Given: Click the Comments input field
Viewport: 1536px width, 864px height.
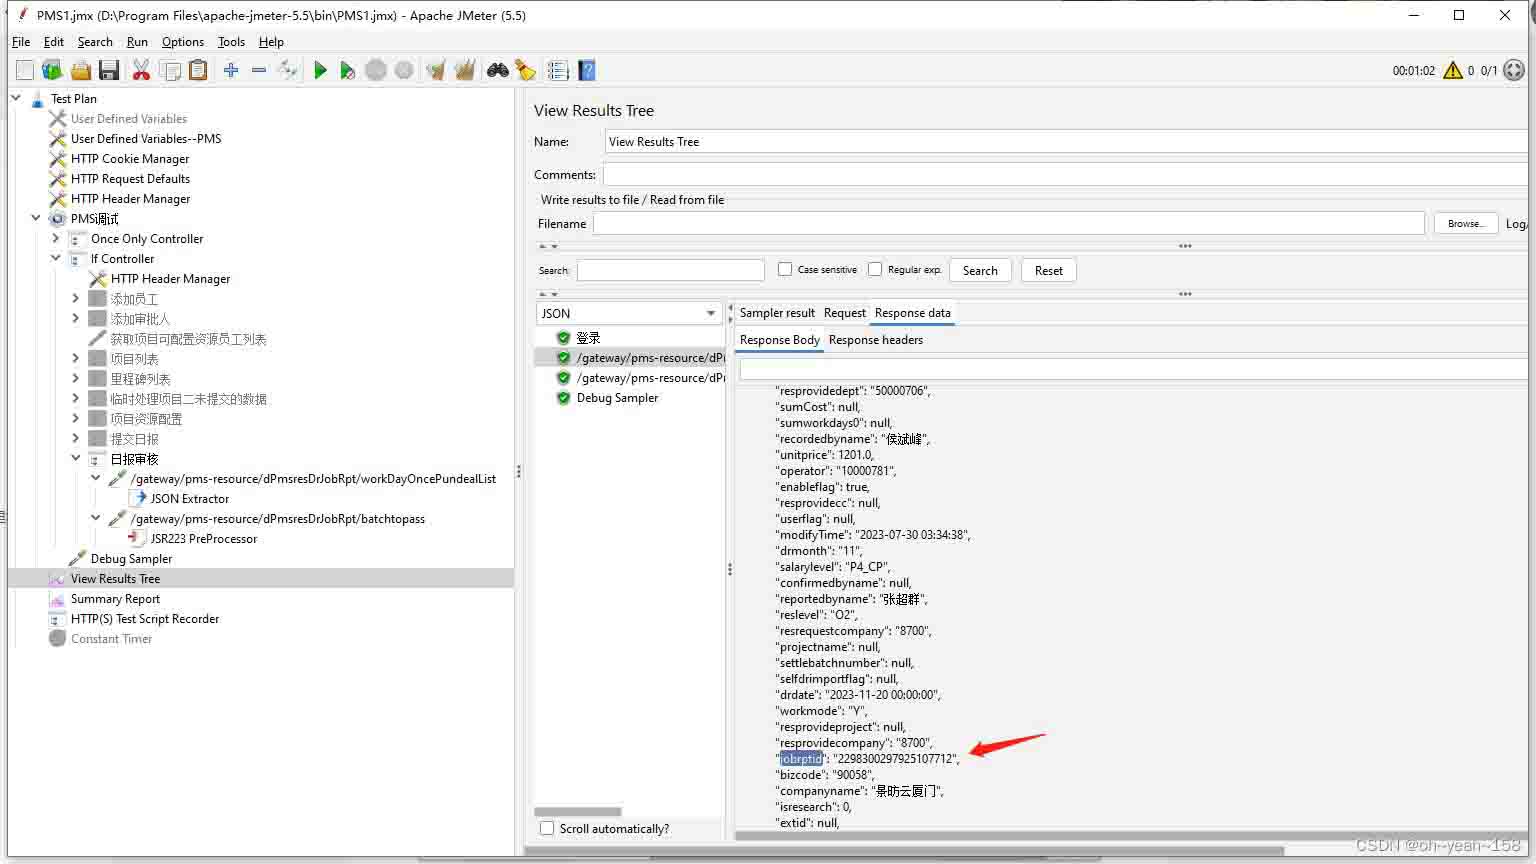Looking at the screenshot, I should tap(1066, 174).
